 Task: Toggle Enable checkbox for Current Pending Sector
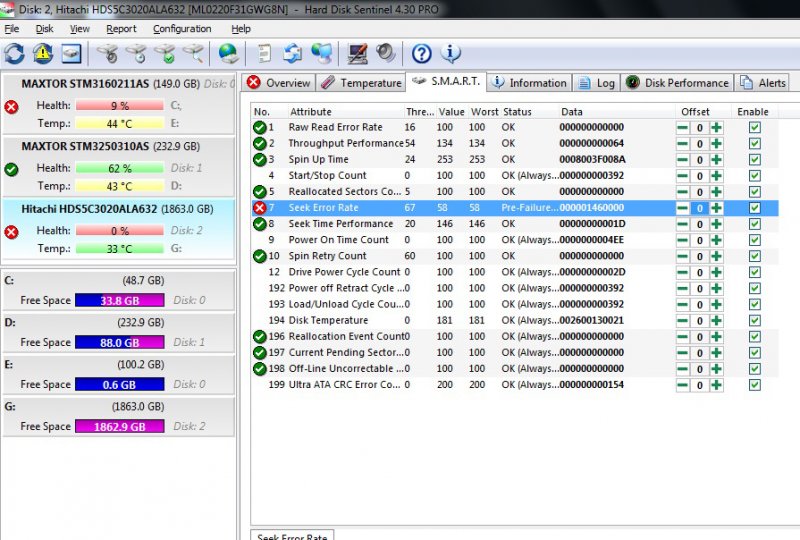point(755,353)
